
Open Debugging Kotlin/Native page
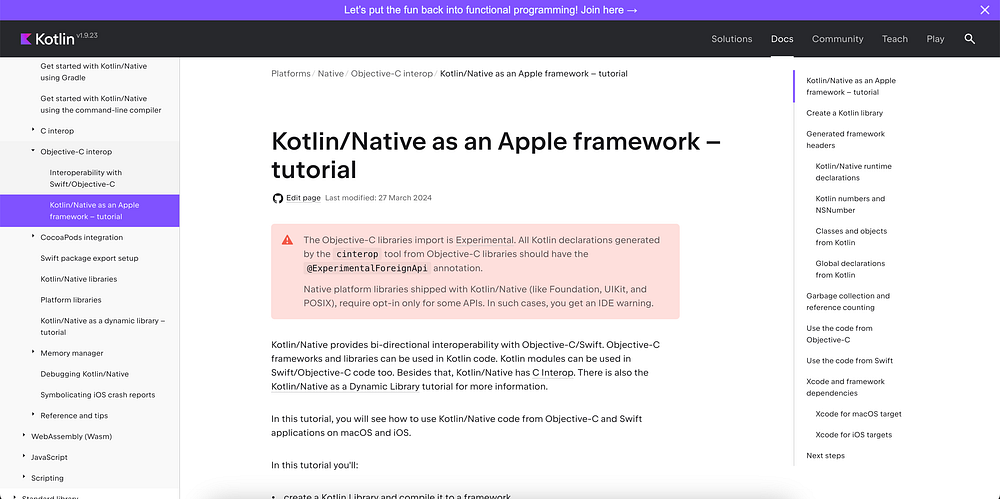84,374
